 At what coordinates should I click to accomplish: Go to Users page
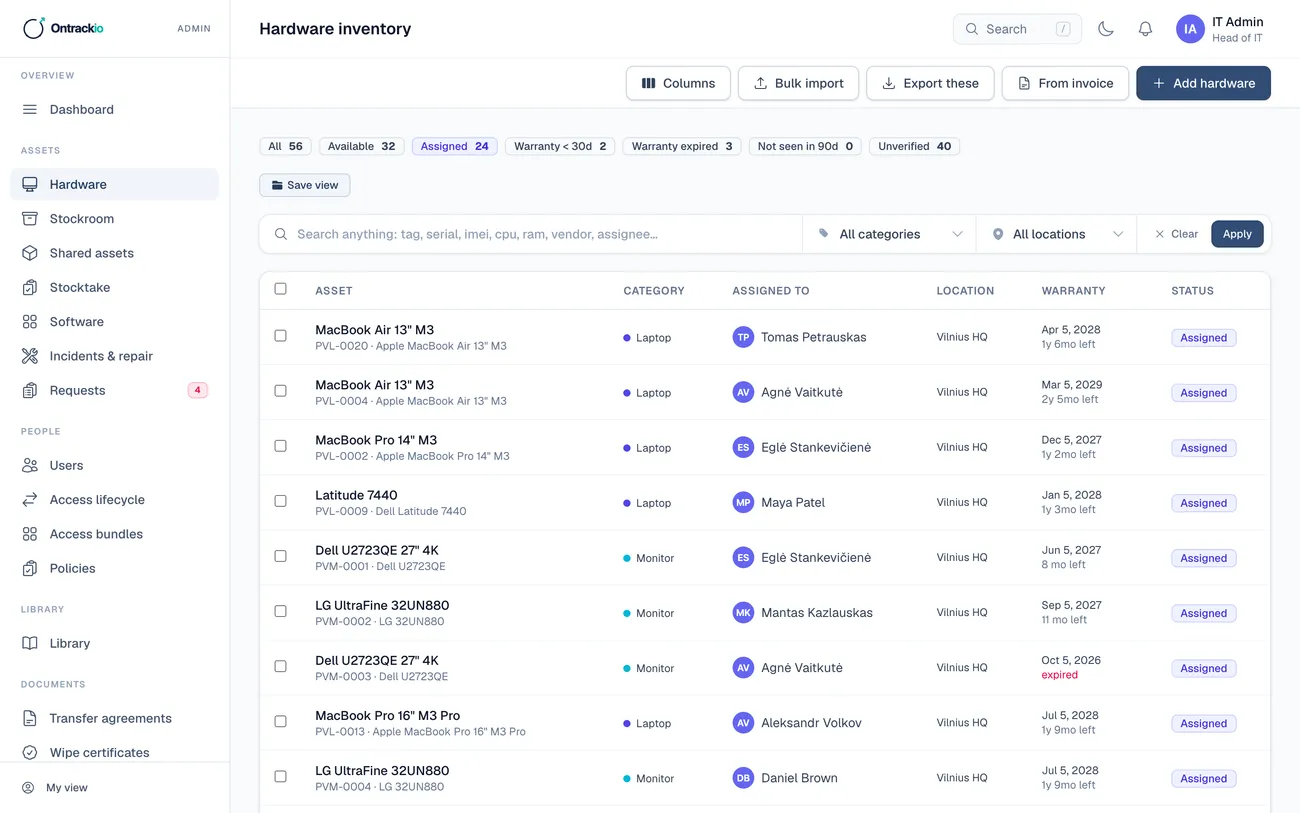click(x=114, y=465)
